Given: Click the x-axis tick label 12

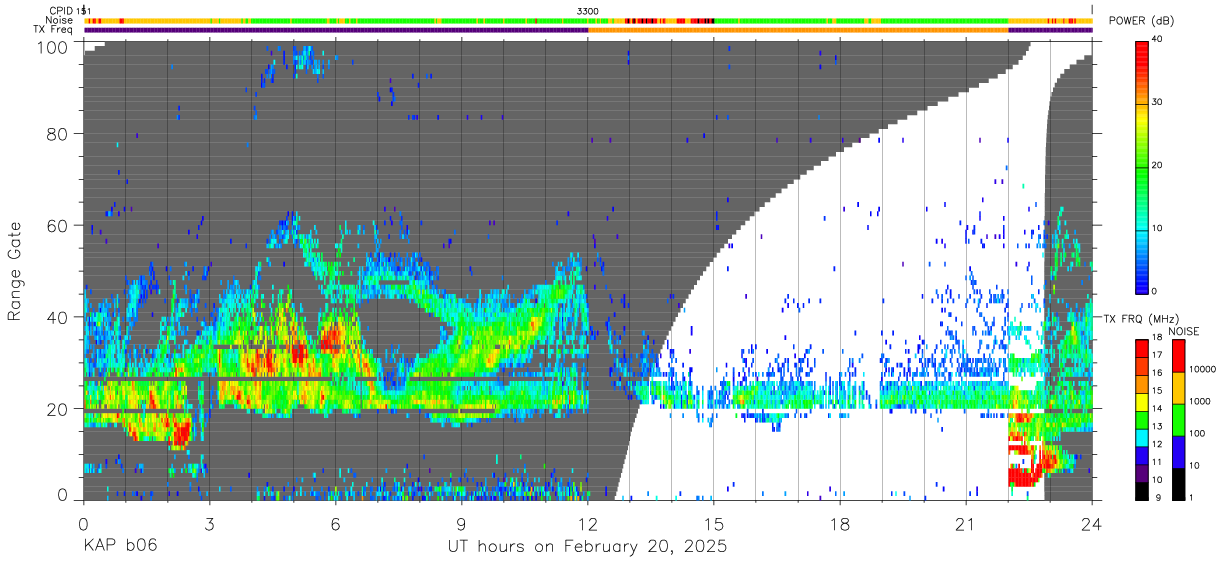Looking at the screenshot, I should 588,523.
